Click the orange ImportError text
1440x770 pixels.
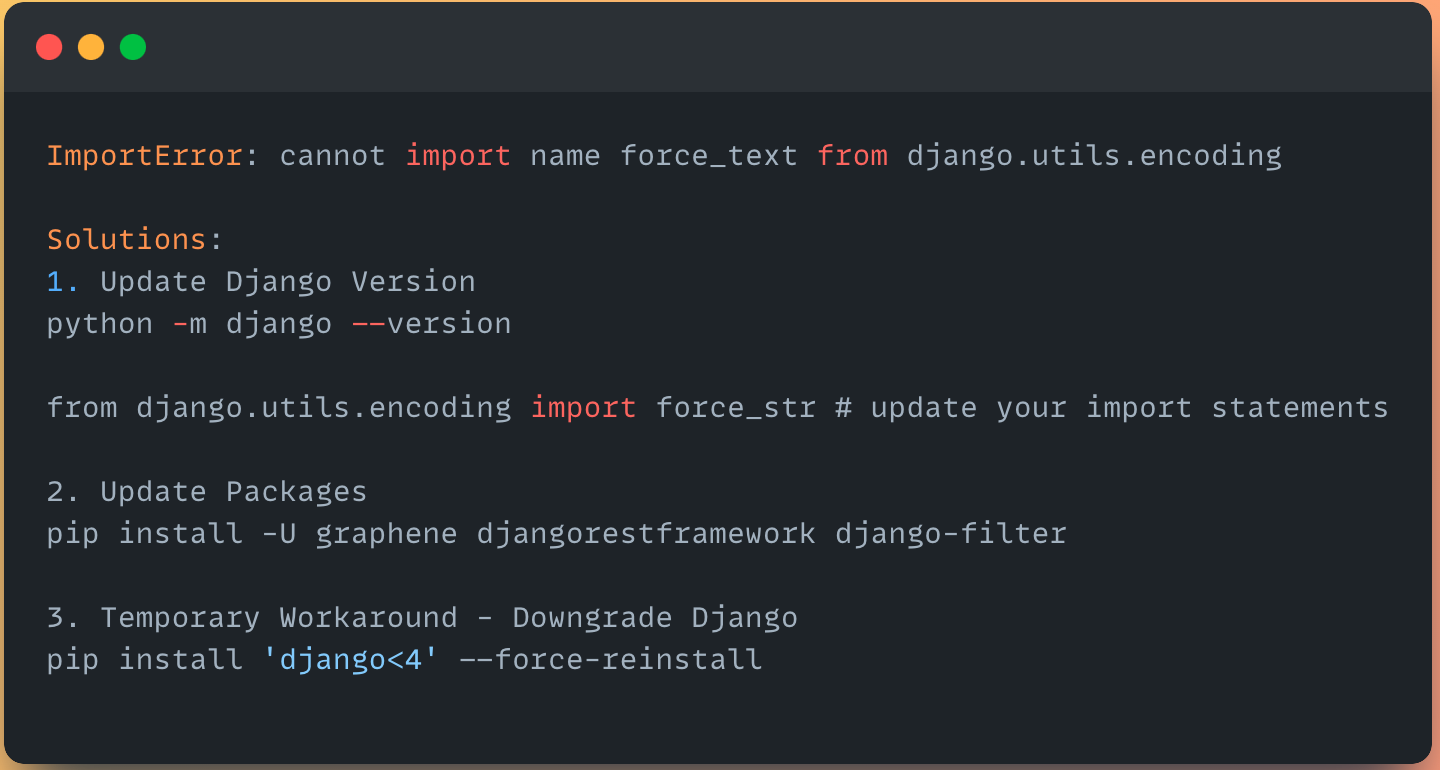click(x=145, y=156)
